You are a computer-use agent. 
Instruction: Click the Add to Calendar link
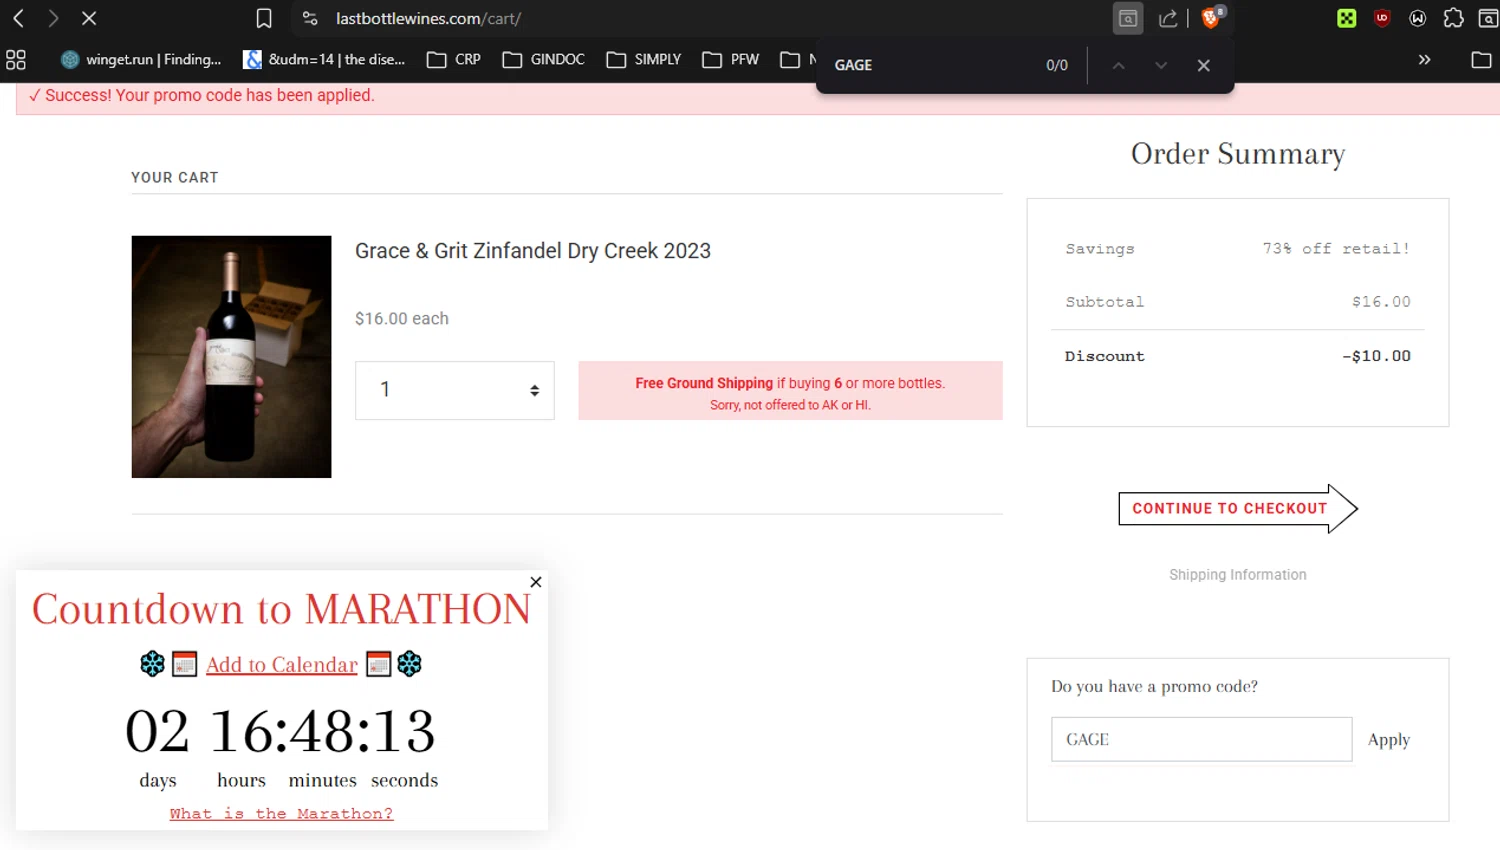(x=282, y=665)
